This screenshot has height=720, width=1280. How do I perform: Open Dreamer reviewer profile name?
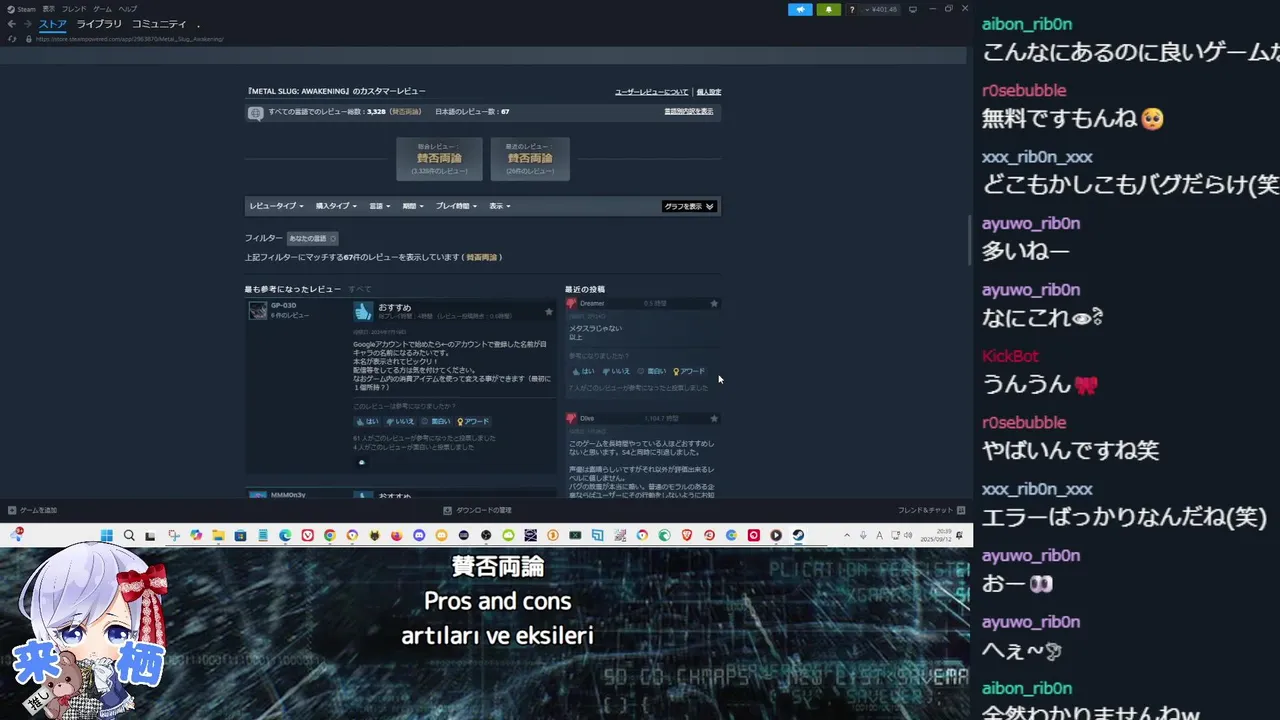592,303
